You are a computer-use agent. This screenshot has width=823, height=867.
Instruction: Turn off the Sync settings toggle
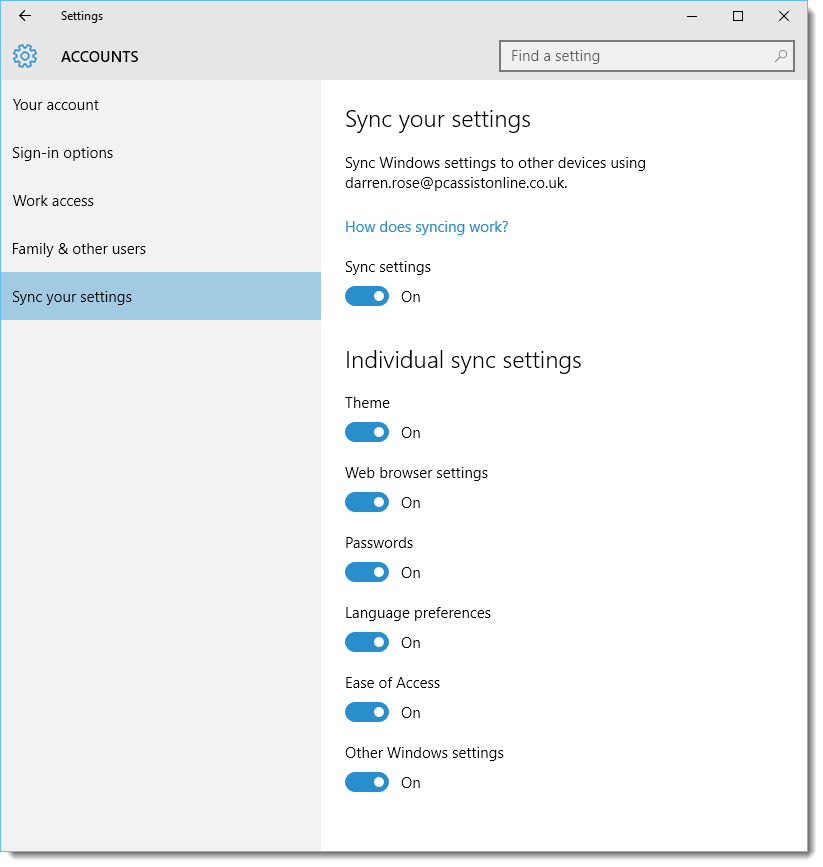coord(367,296)
